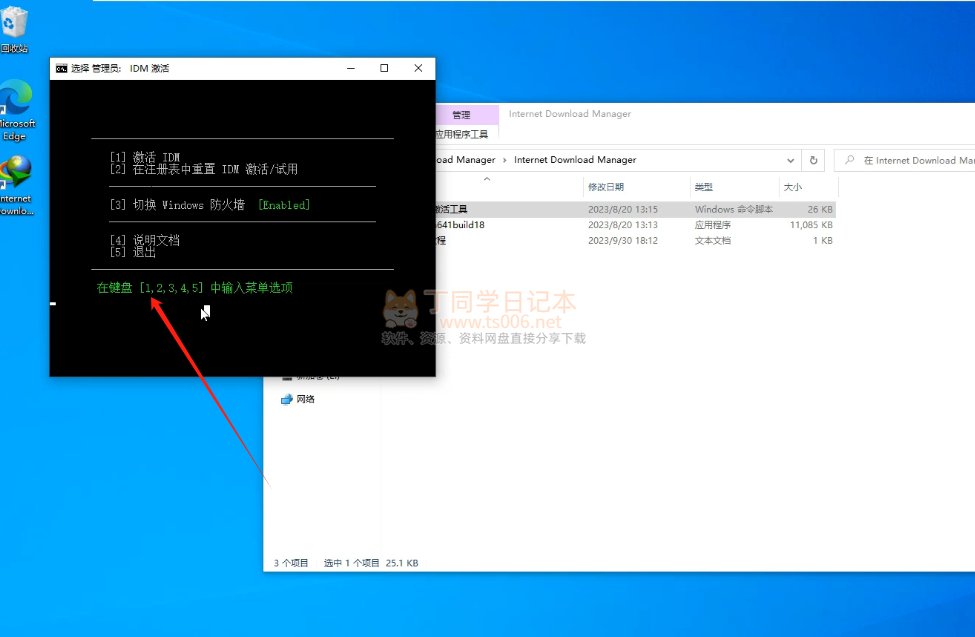The image size is (975, 637).
Task: Click the search magnifier icon in Explorer
Action: click(x=849, y=160)
